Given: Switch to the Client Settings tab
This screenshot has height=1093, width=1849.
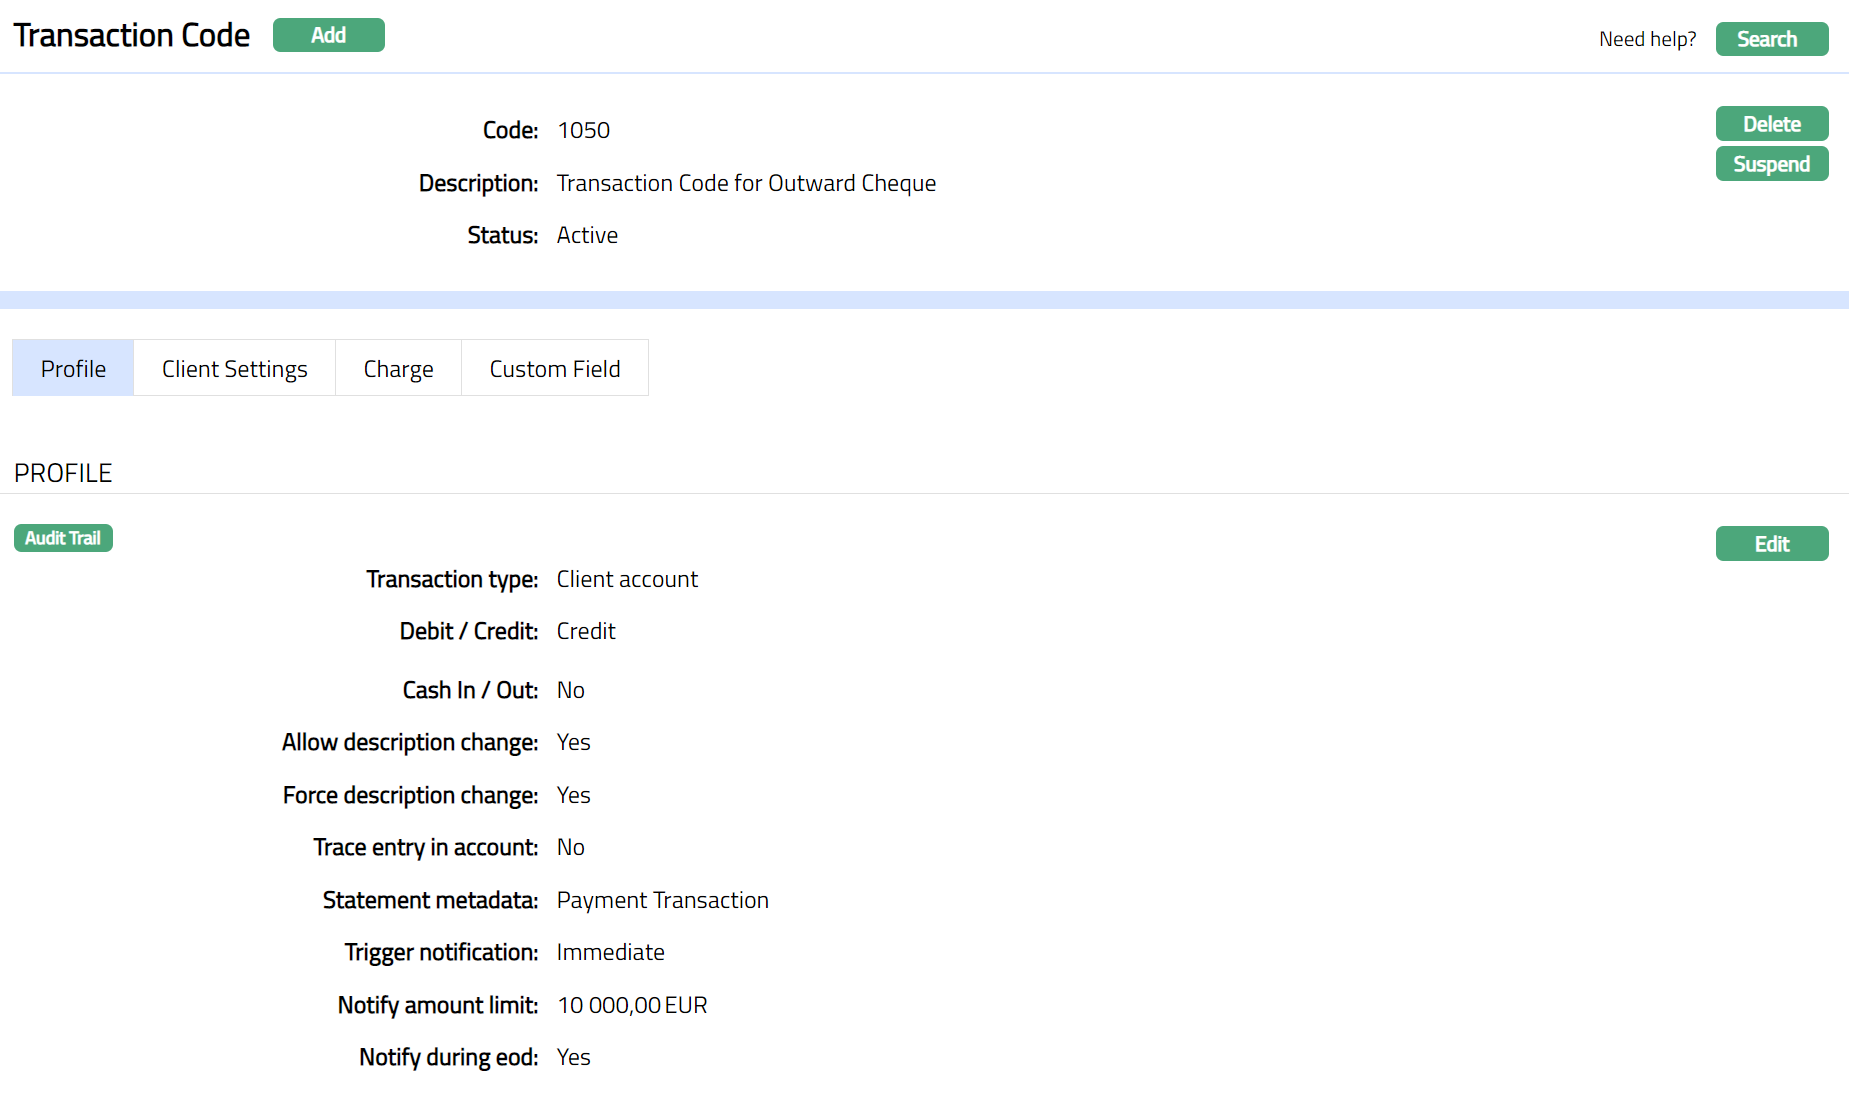Looking at the screenshot, I should [x=234, y=369].
